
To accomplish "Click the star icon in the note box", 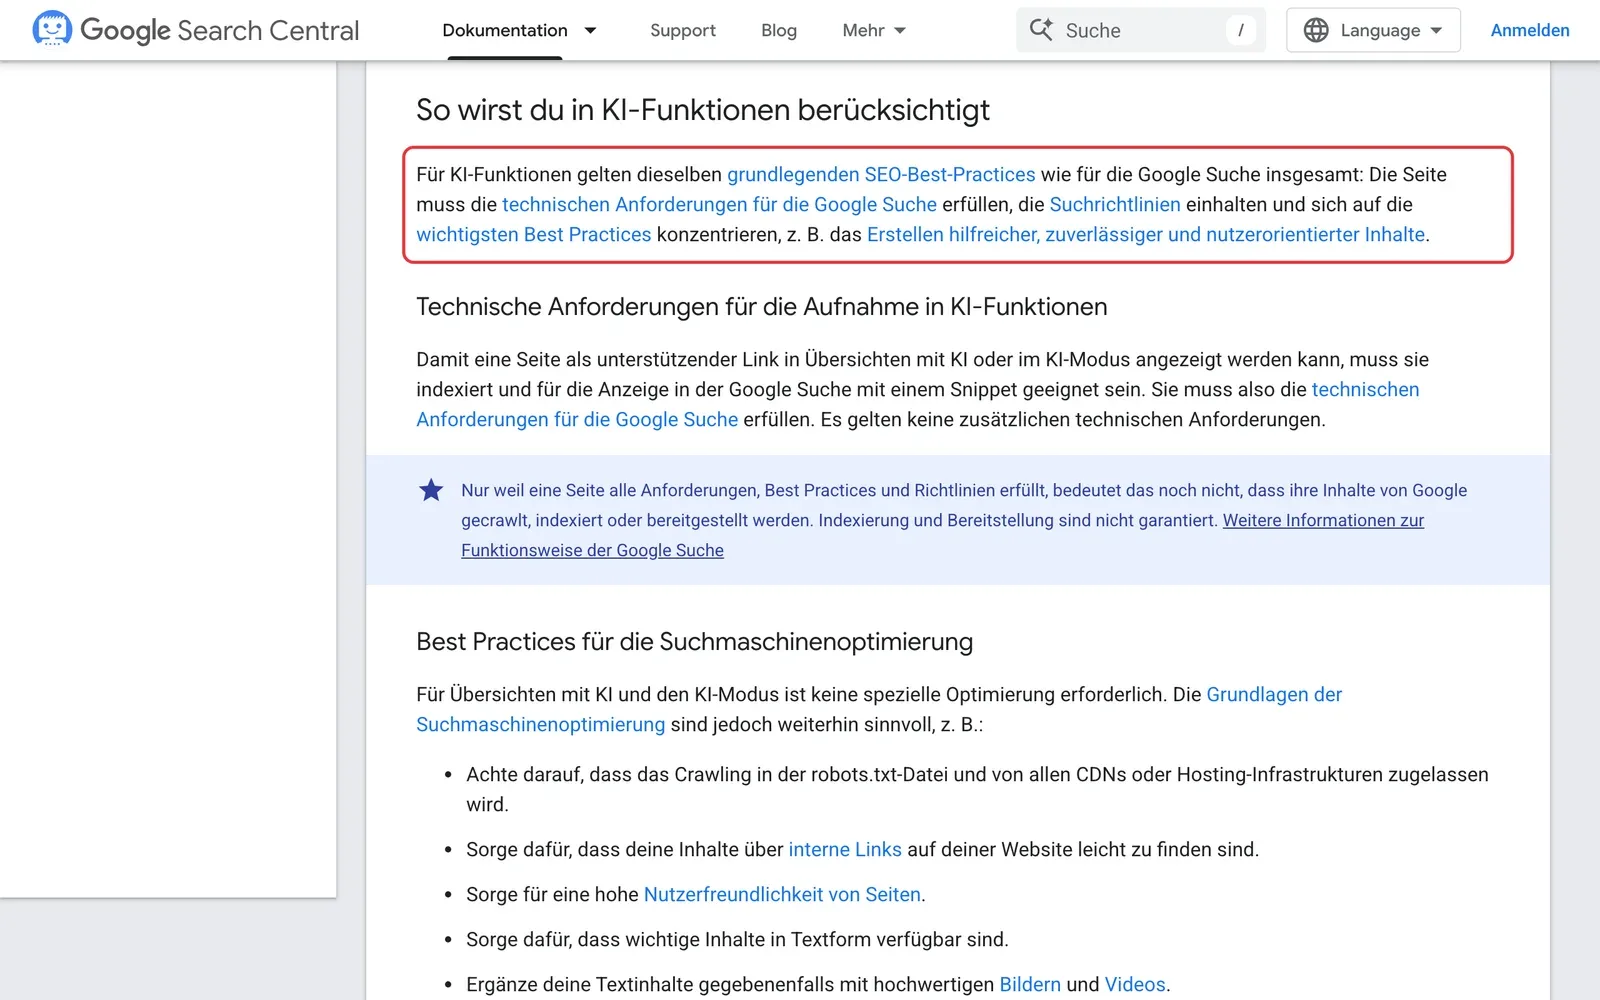I will pos(431,490).
